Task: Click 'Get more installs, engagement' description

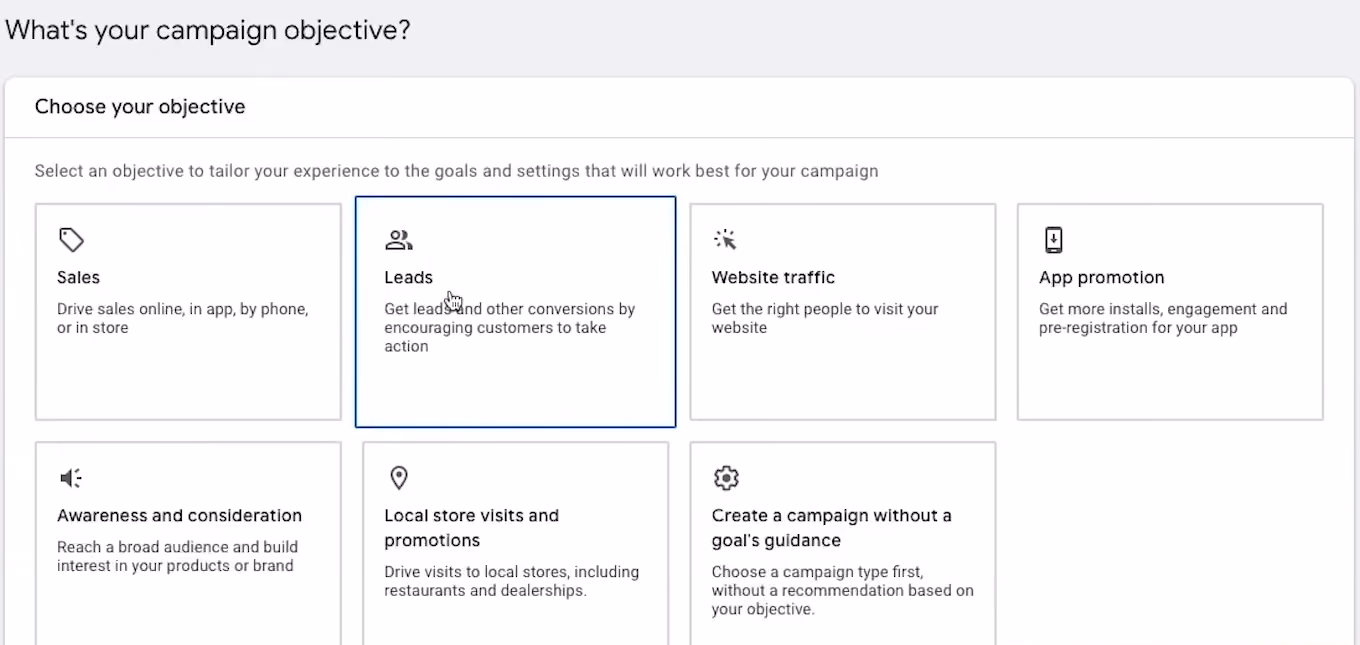Action: click(x=1163, y=318)
